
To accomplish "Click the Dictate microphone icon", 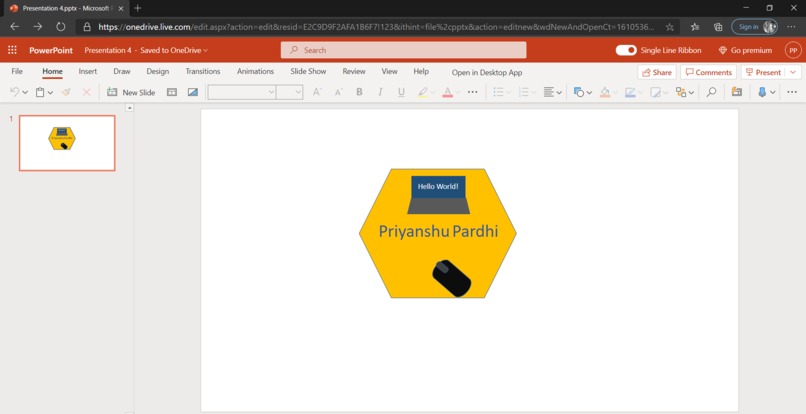I will [x=762, y=92].
